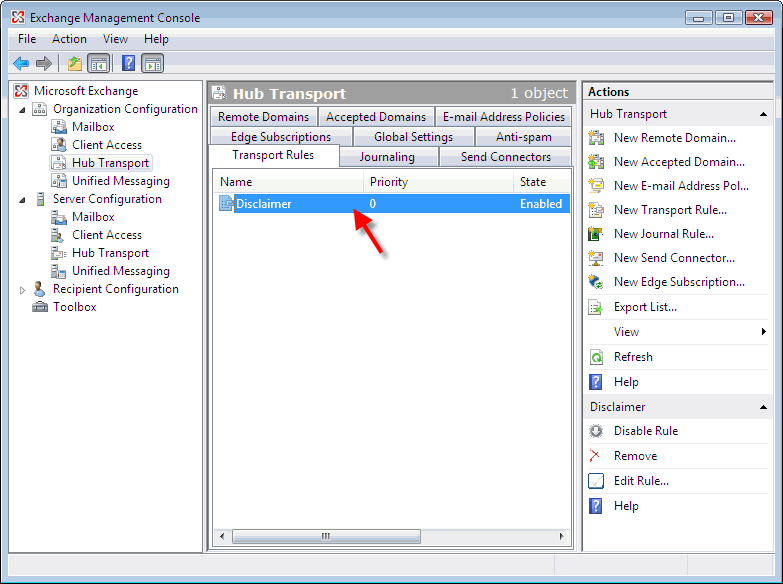
Task: Click the New Transport Rule icon
Action: click(x=596, y=210)
